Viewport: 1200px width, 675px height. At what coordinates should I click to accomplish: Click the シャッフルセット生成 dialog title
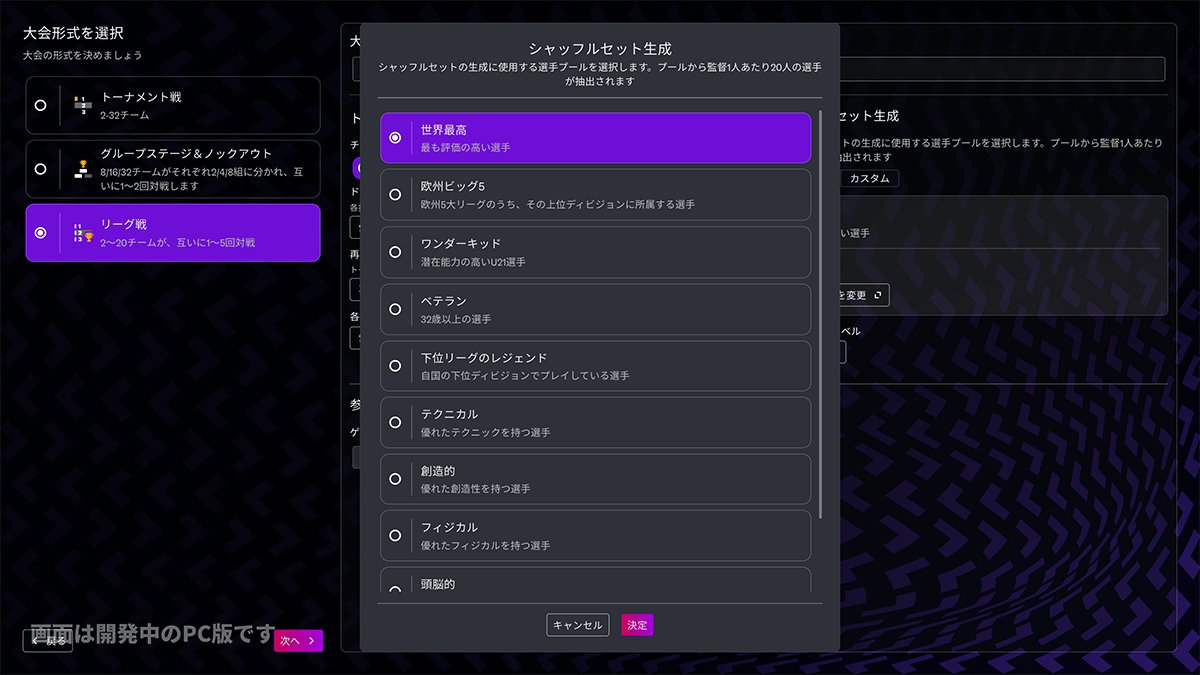click(x=600, y=48)
